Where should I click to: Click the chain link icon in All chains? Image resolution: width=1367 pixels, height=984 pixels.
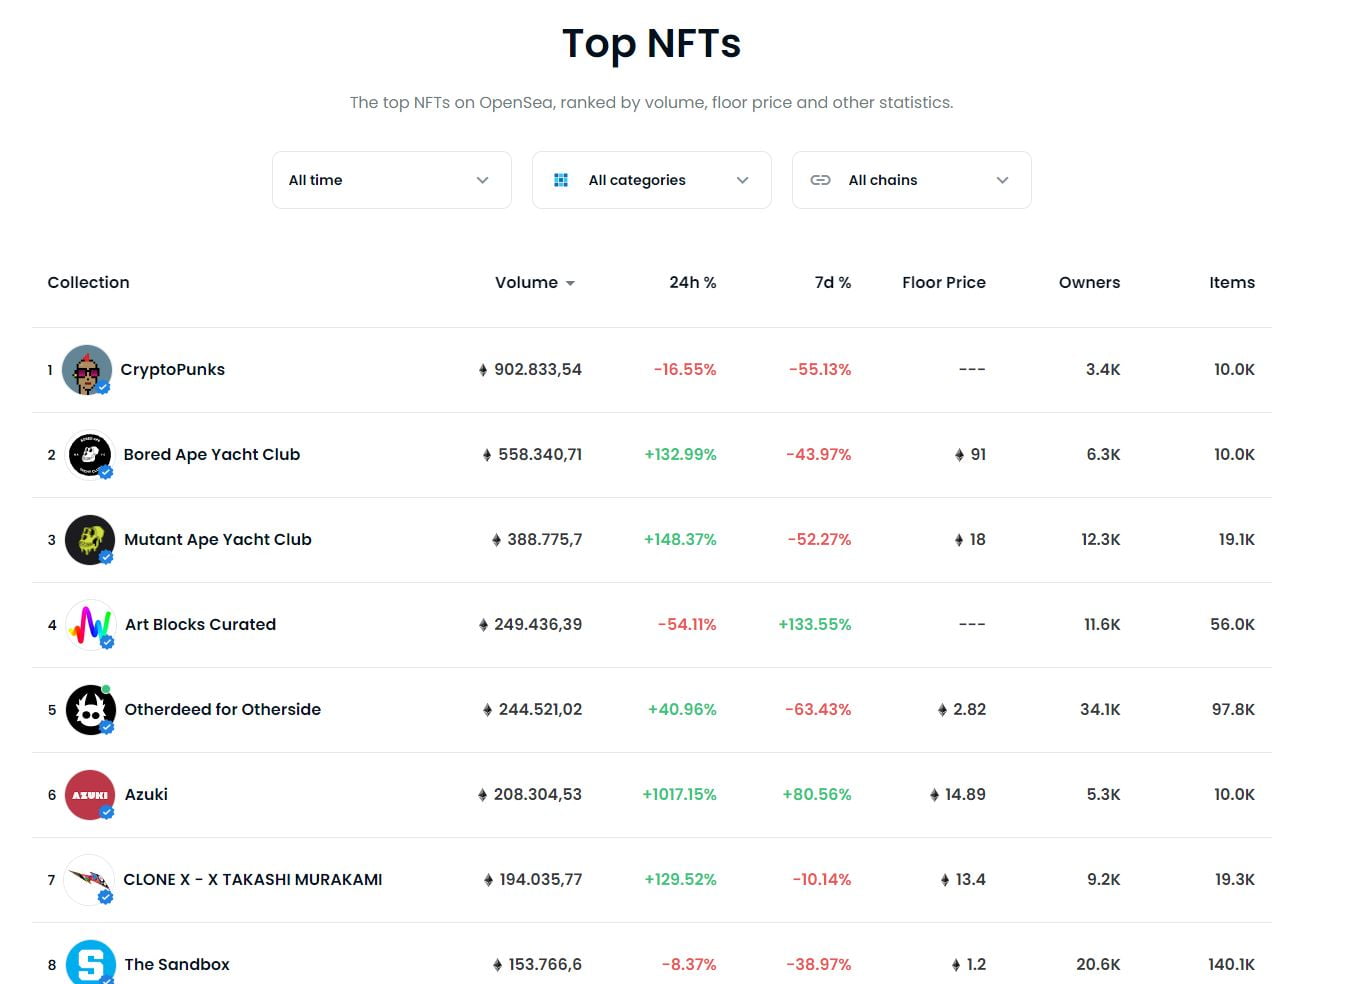[x=820, y=180]
